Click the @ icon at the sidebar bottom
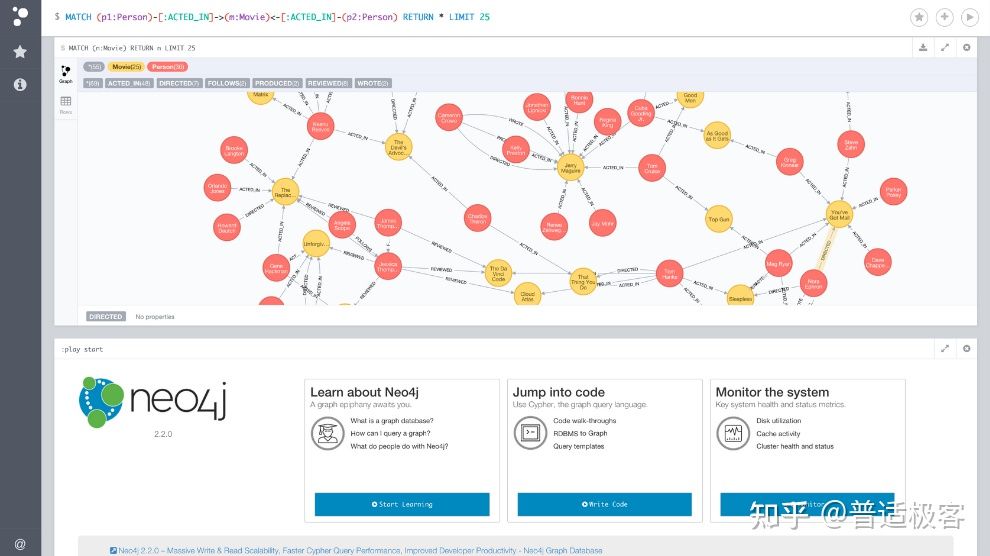 tap(20, 544)
